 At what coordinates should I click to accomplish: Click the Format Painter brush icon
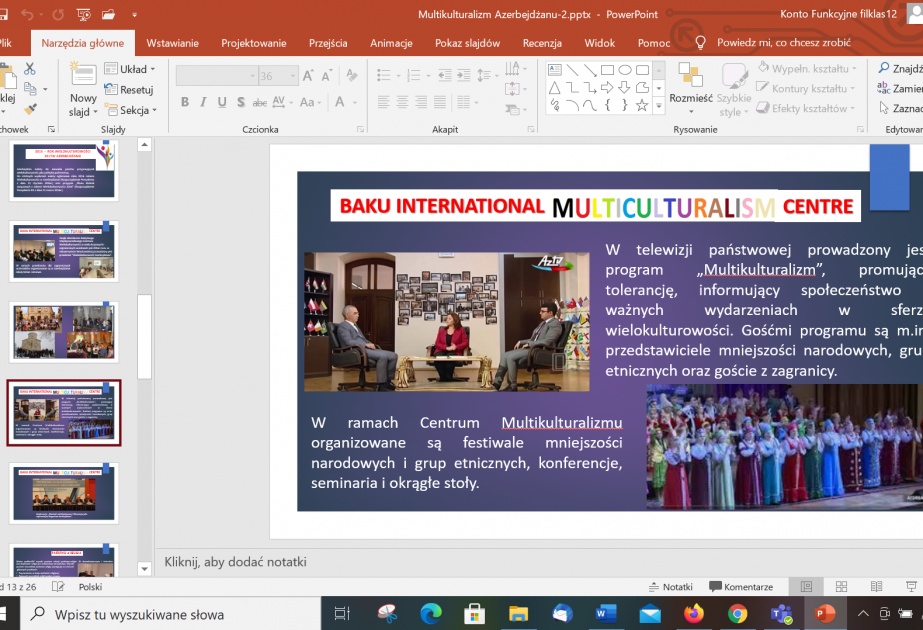tap(30, 109)
